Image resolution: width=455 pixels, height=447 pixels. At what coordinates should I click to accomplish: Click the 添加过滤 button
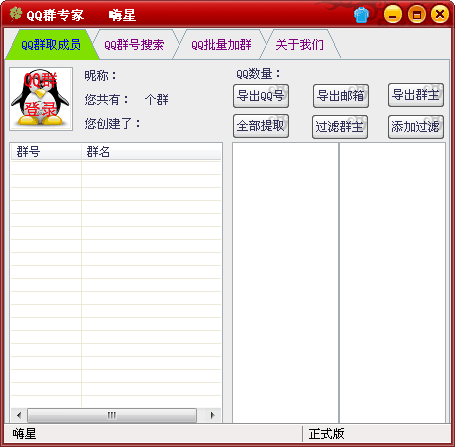coord(416,127)
